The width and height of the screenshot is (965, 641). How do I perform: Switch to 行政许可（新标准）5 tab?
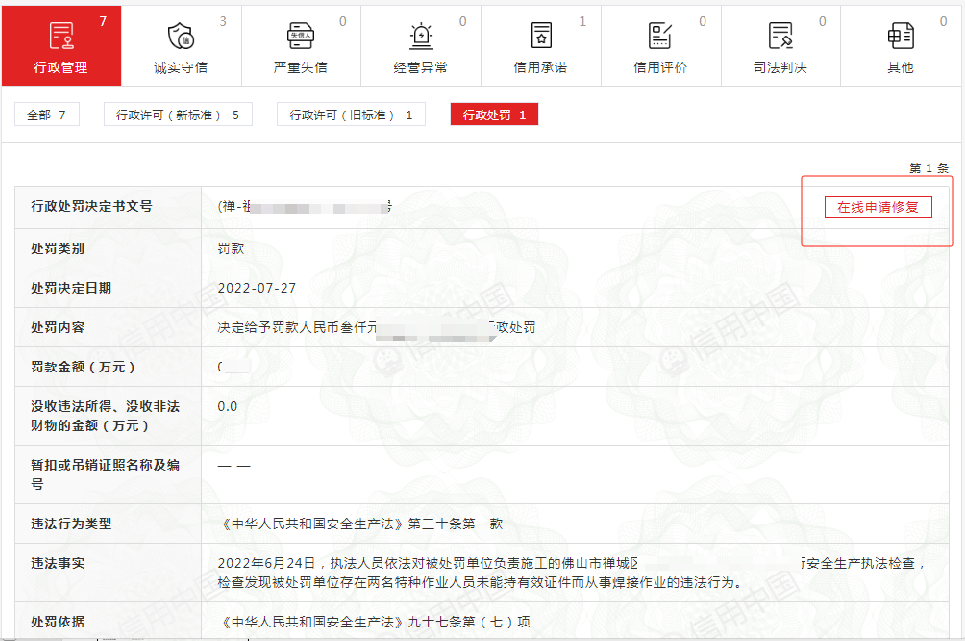(x=178, y=114)
